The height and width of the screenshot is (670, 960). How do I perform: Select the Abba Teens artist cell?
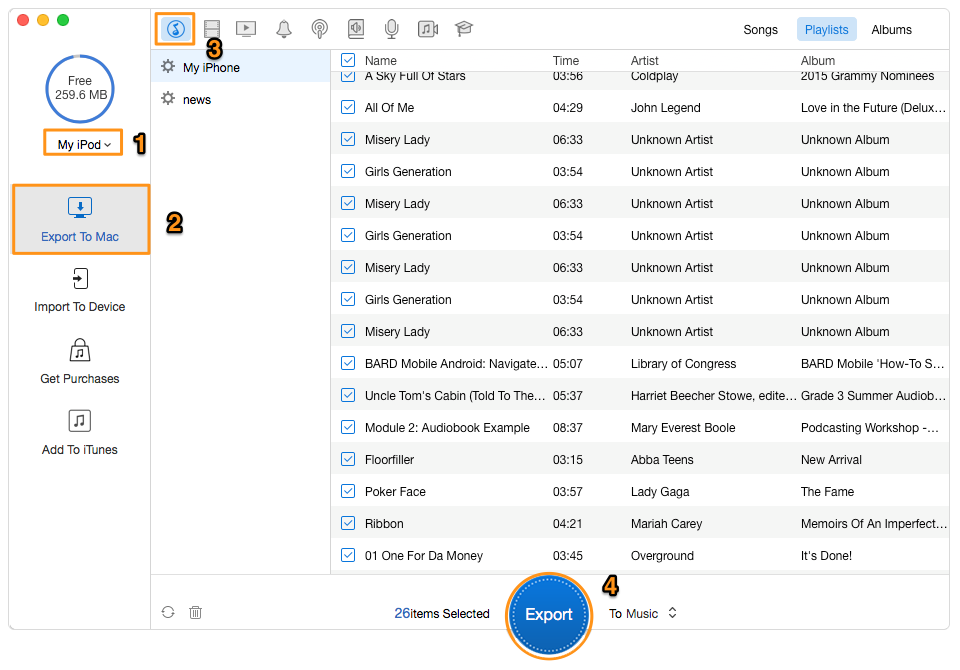click(662, 459)
